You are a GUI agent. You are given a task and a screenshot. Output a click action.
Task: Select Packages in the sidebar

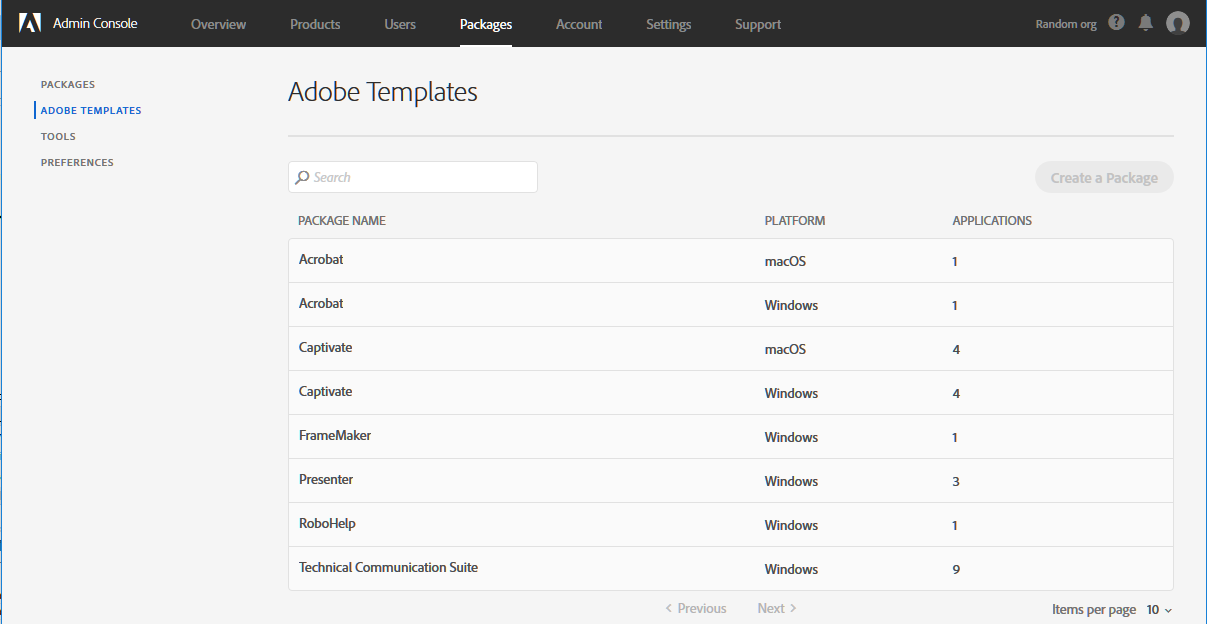[x=68, y=85]
